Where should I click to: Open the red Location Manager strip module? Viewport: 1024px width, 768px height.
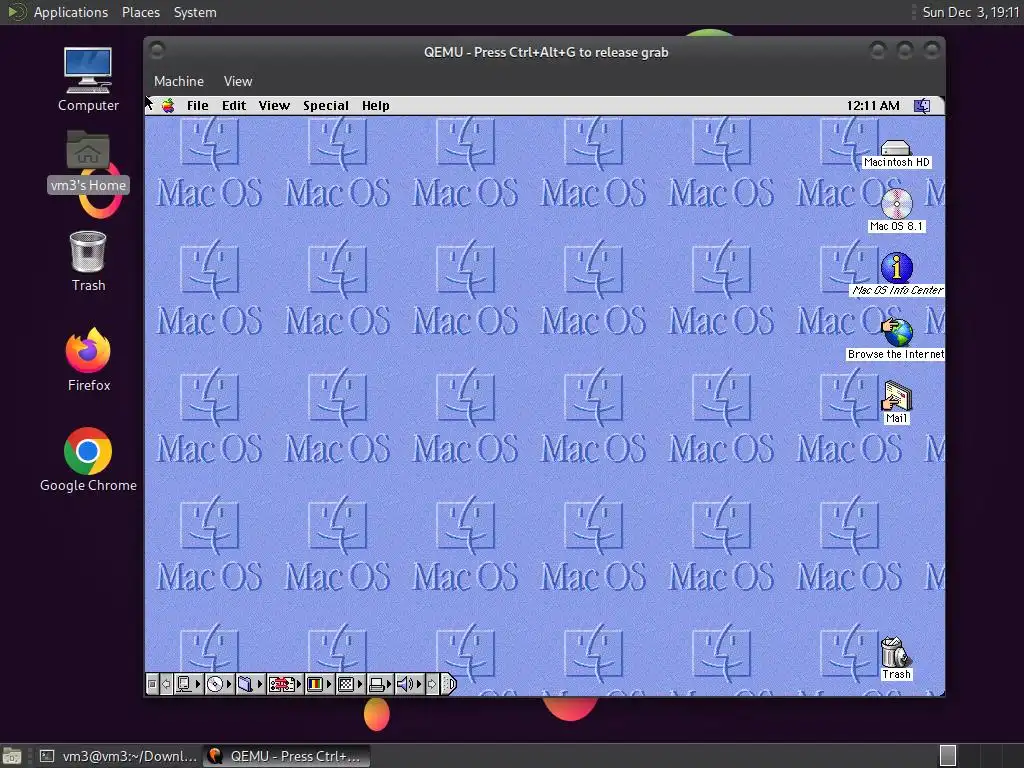(x=285, y=684)
